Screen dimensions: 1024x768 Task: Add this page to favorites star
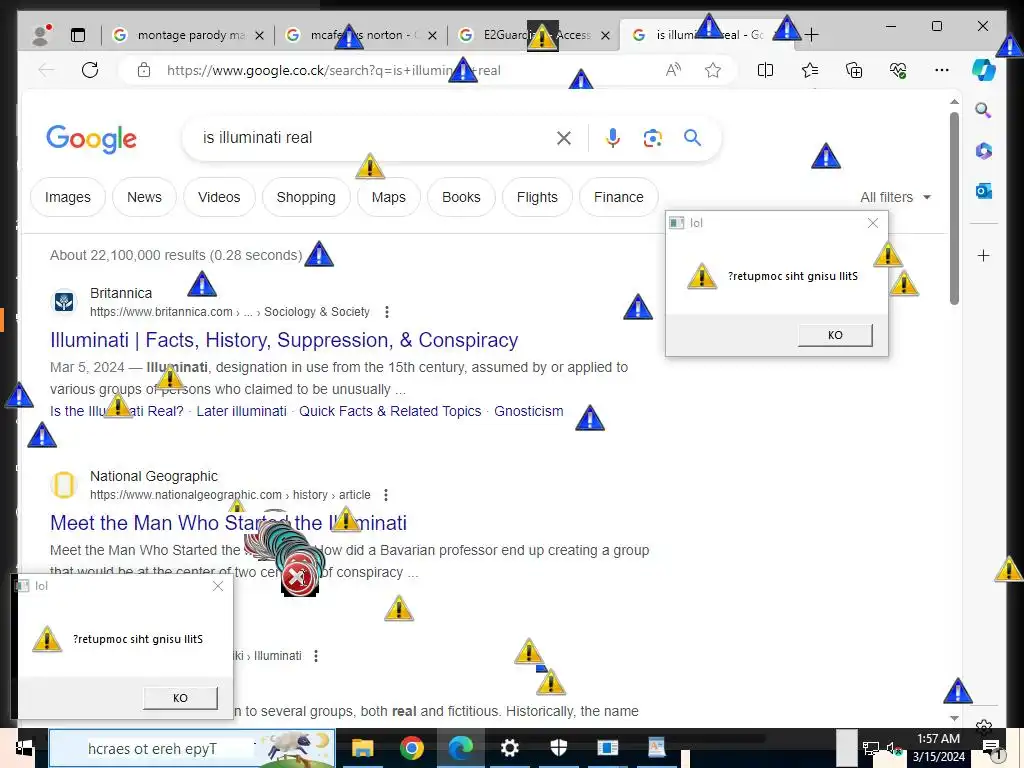tap(712, 70)
